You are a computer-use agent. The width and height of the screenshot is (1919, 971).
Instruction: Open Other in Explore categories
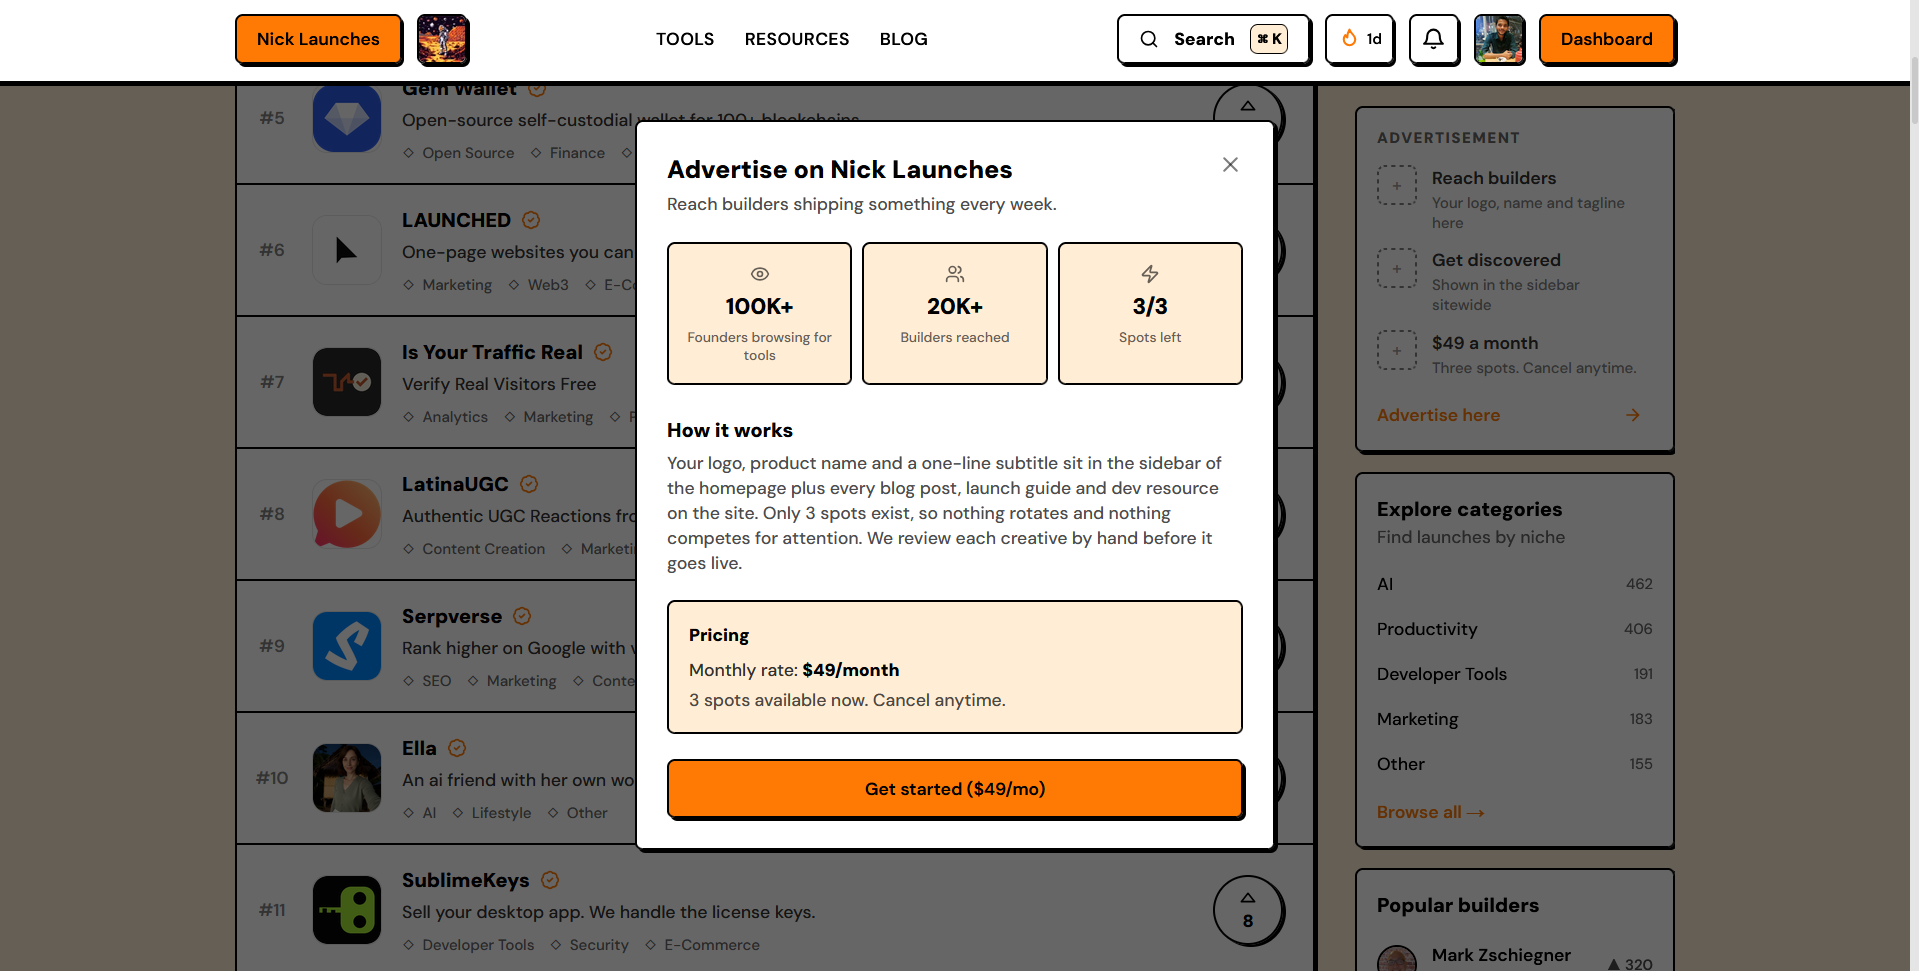pos(1514,764)
